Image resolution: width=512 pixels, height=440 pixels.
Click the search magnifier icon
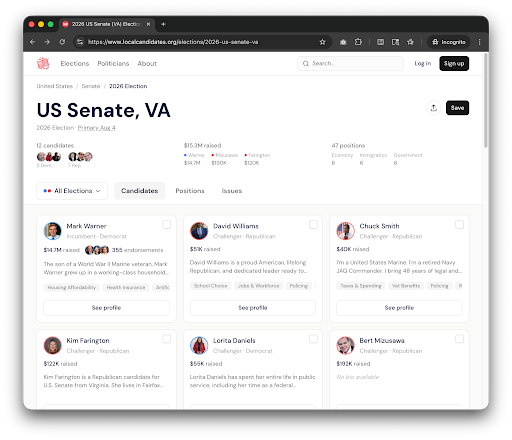tap(306, 63)
